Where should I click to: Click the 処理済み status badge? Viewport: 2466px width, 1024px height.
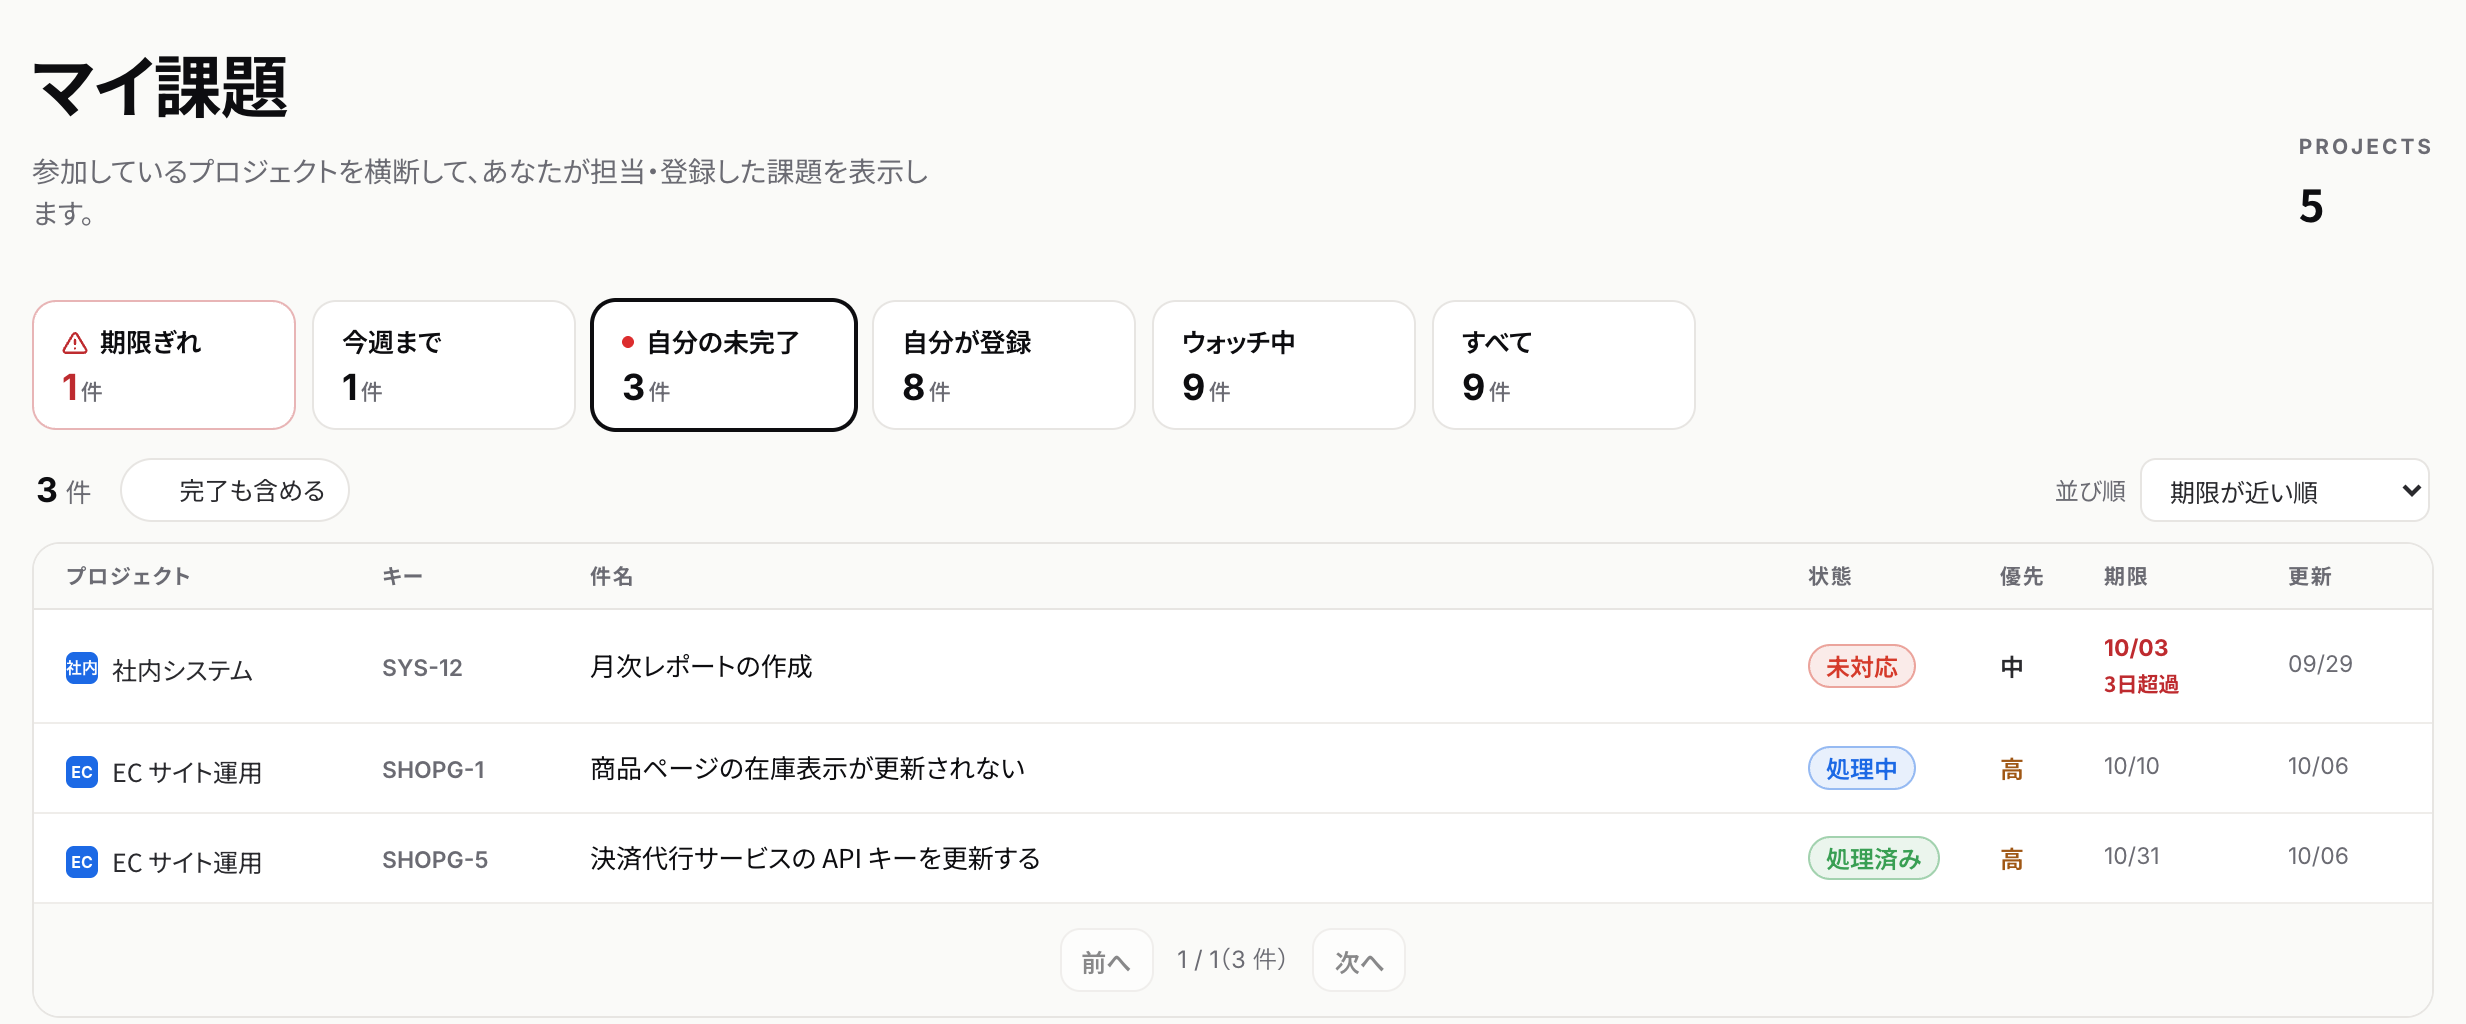pos(1873,859)
